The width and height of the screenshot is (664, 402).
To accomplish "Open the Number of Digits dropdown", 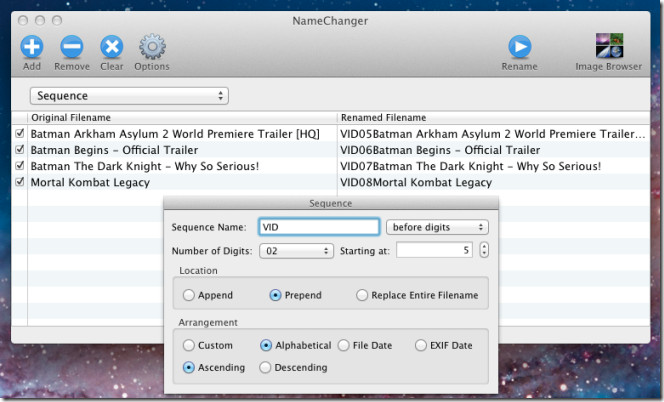I will click(x=296, y=251).
